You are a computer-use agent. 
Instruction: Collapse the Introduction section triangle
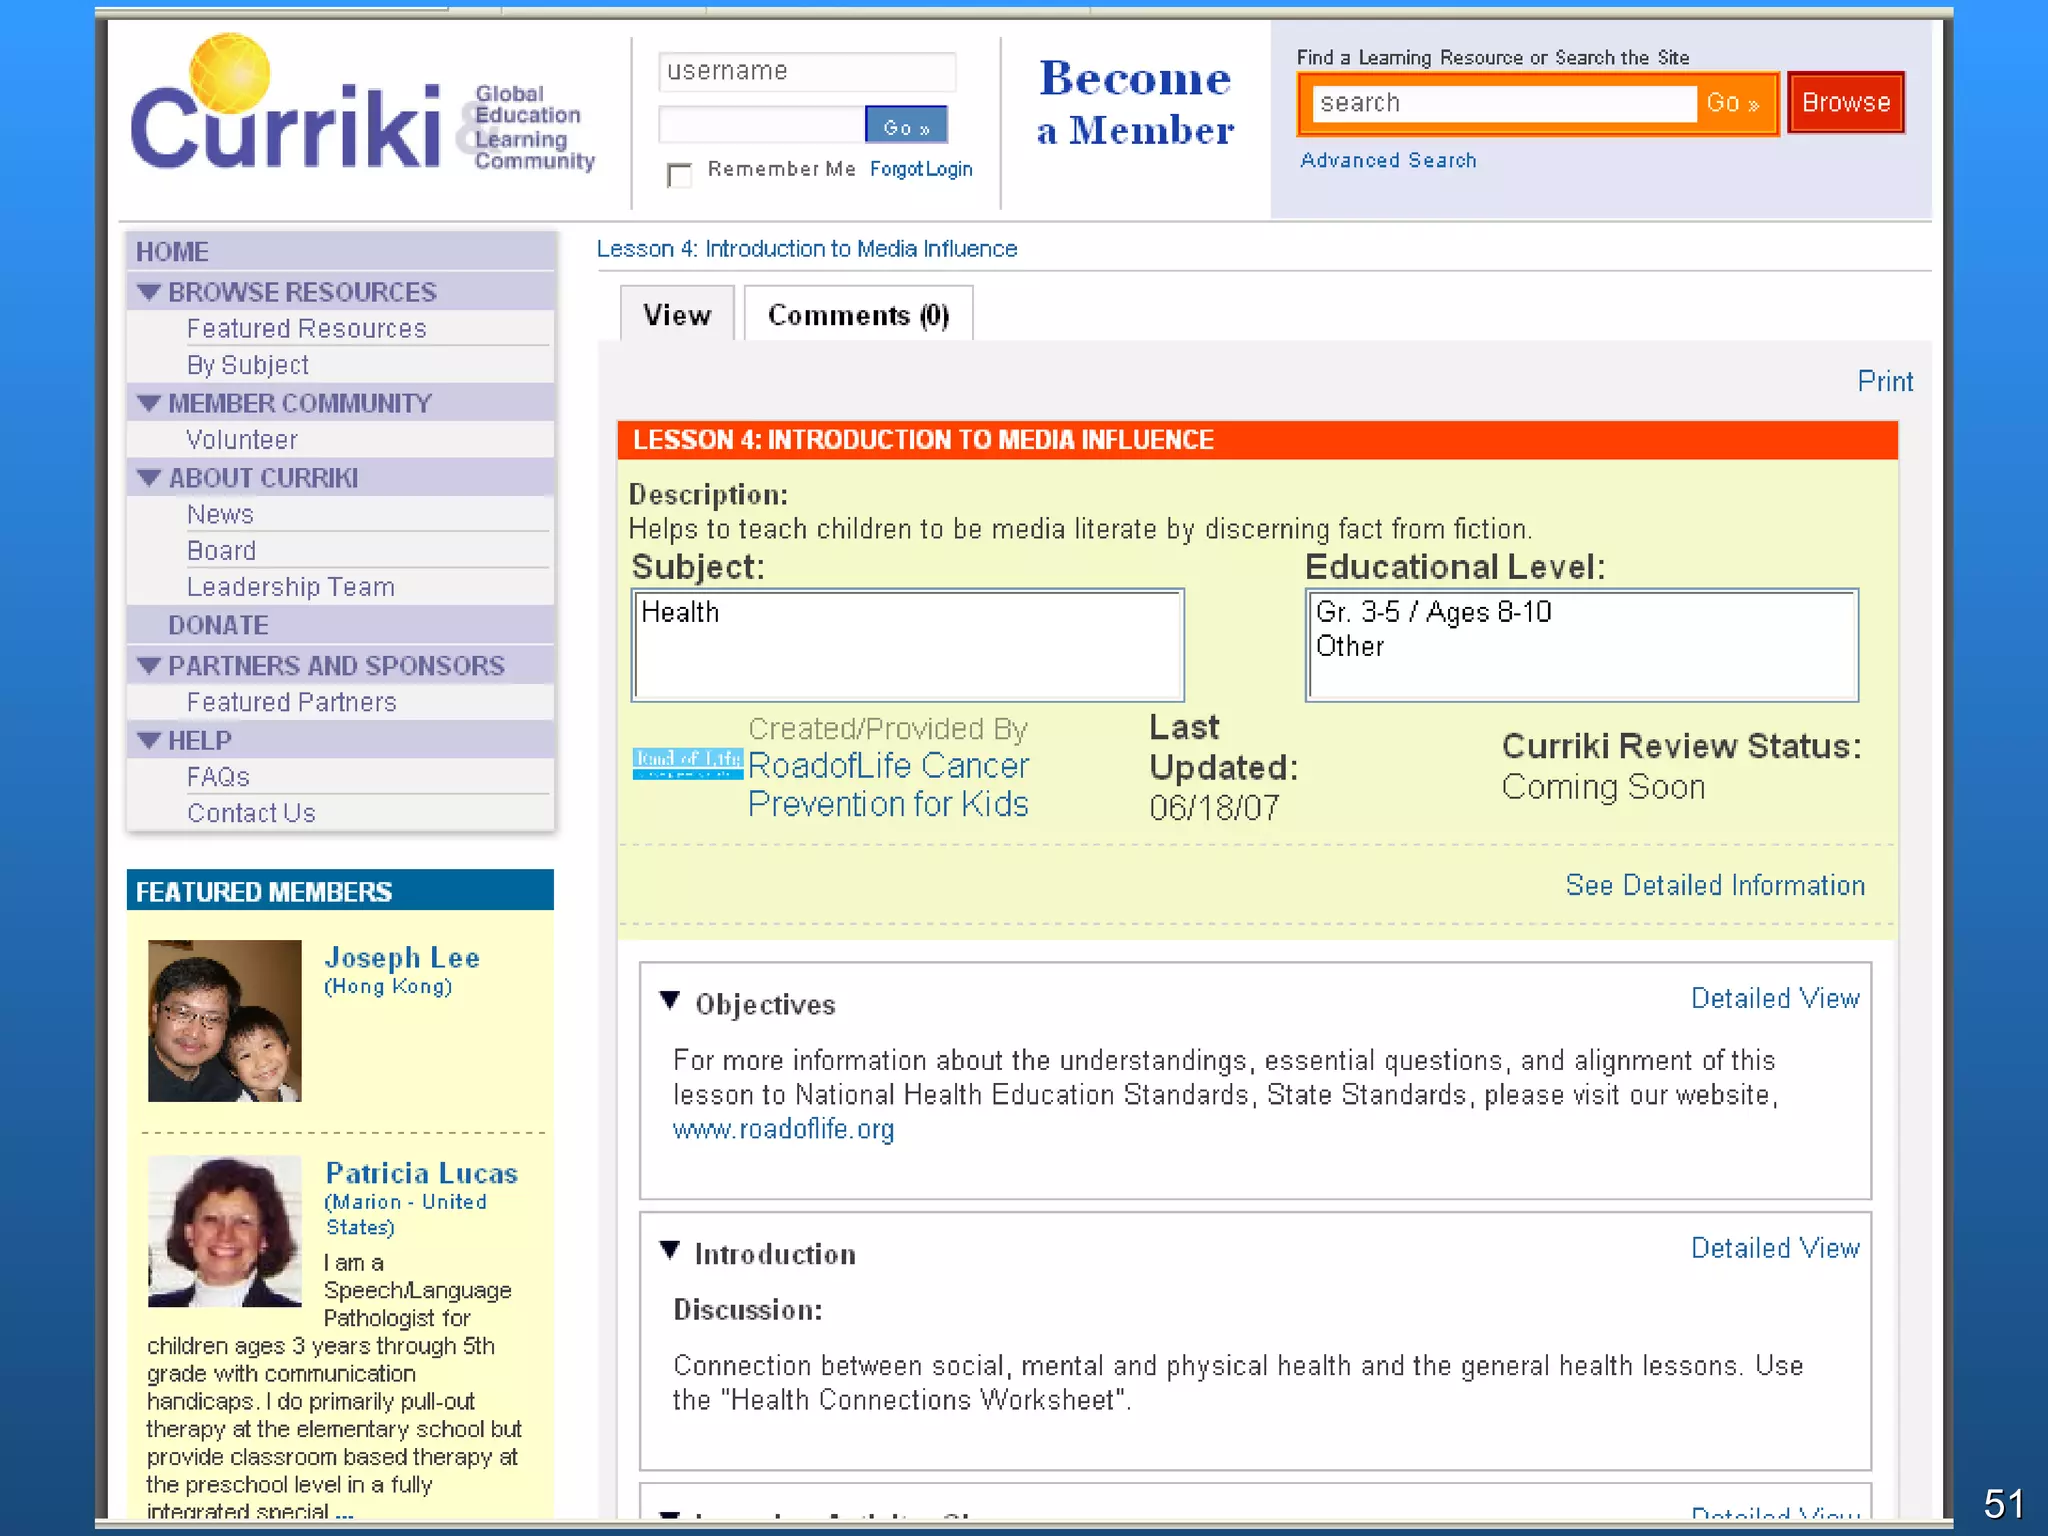[x=670, y=1250]
